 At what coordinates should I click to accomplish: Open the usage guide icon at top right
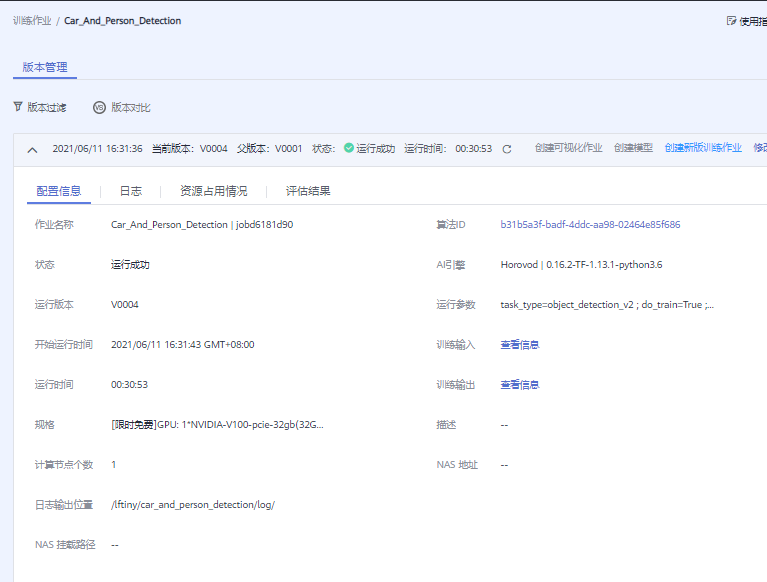(x=731, y=21)
